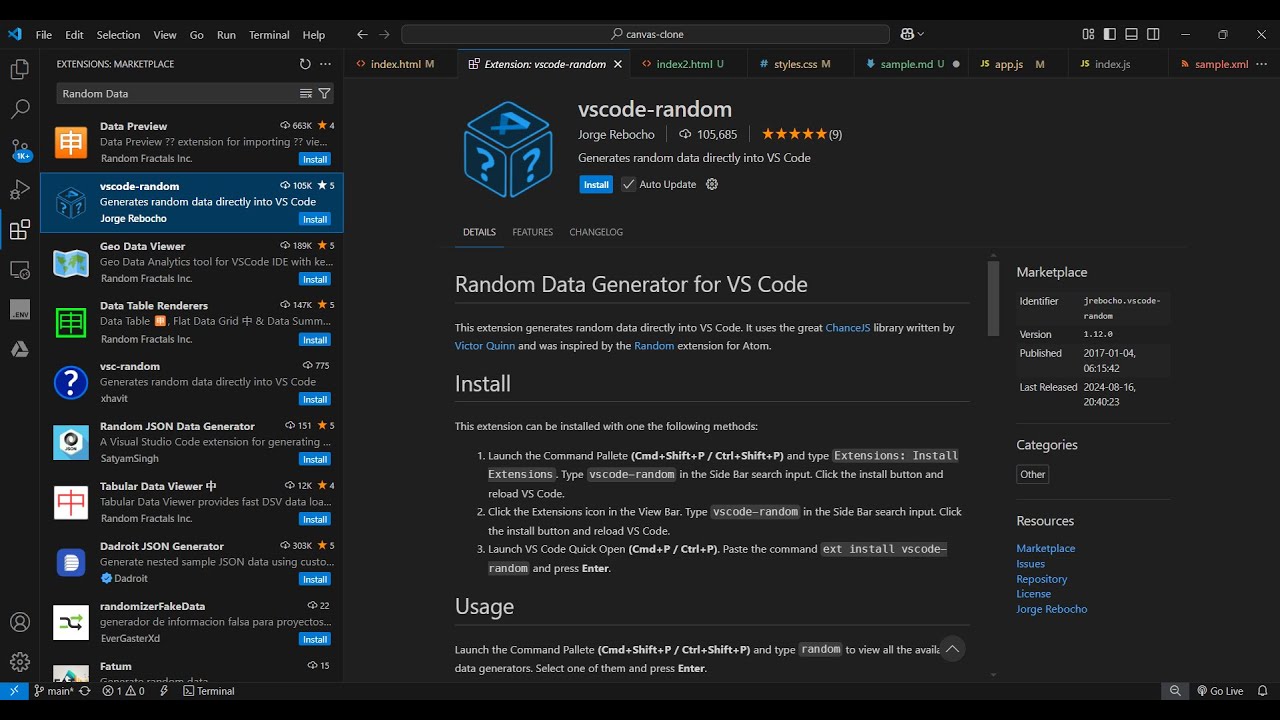Open the Explorer view in activity bar
This screenshot has width=1280, height=720.
19,70
